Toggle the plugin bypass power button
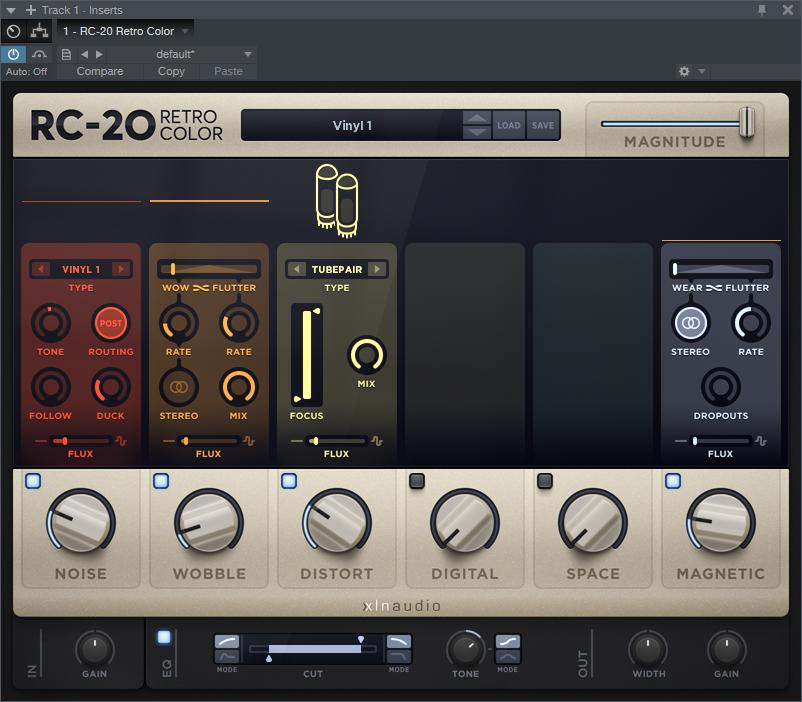The image size is (802, 702). [13, 54]
